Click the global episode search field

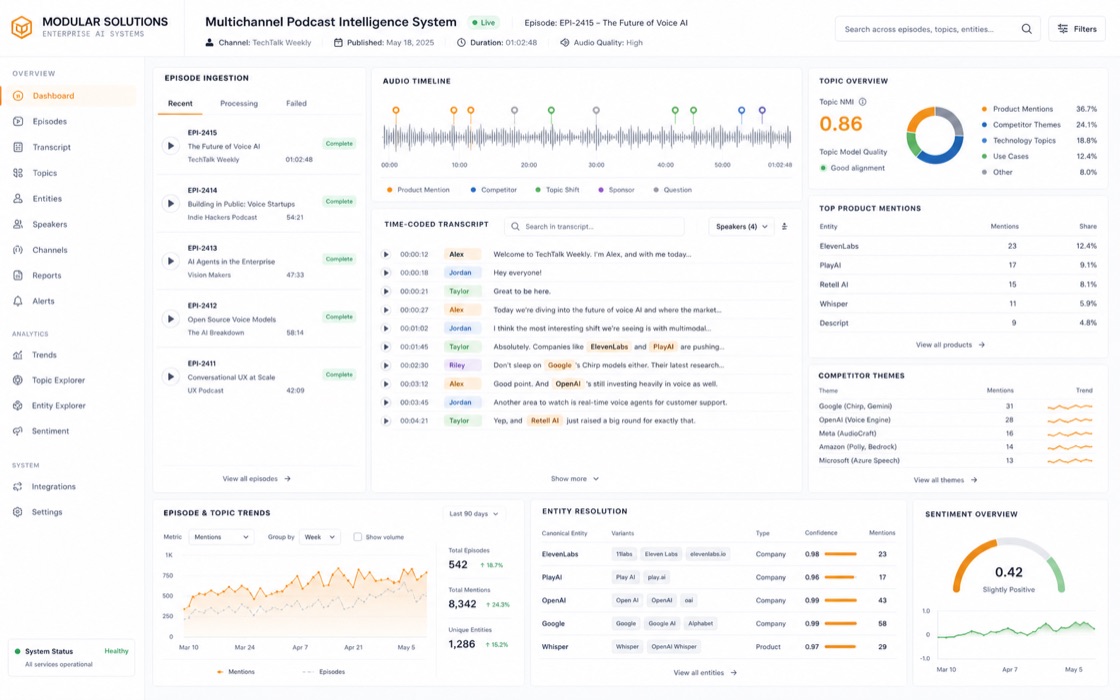click(x=937, y=29)
